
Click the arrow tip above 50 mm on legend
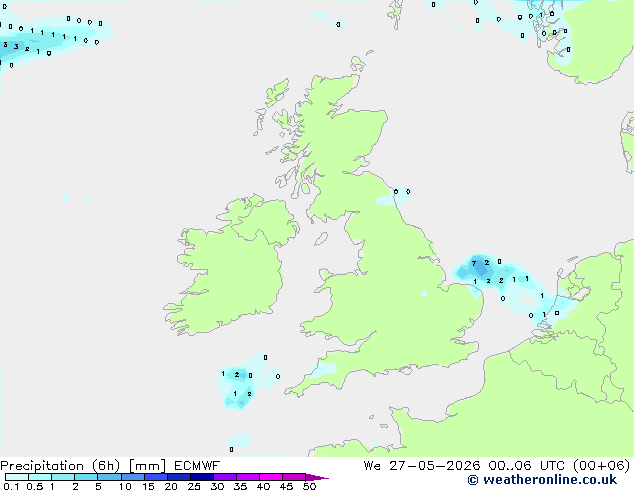pyautogui.click(x=317, y=477)
